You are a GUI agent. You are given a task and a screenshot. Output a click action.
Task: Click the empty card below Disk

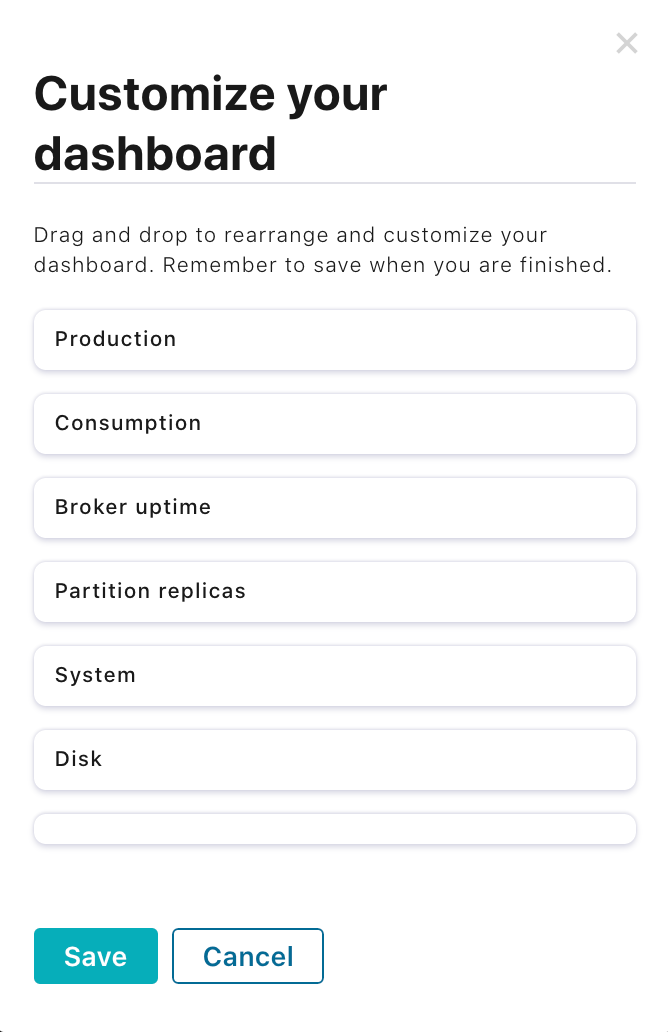click(x=335, y=829)
